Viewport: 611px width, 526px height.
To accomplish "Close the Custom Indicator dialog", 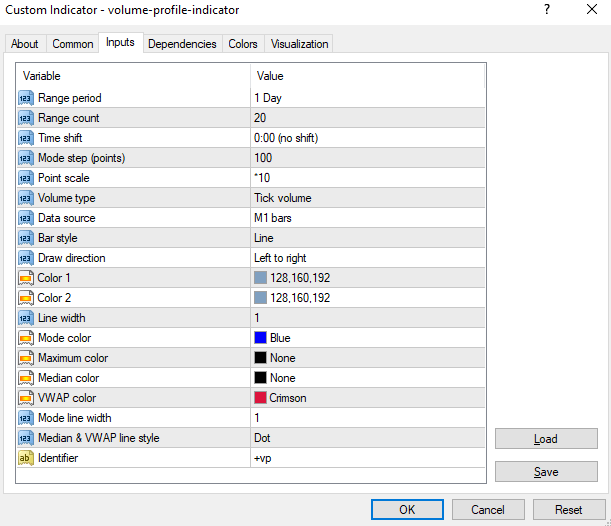I will pos(592,9).
